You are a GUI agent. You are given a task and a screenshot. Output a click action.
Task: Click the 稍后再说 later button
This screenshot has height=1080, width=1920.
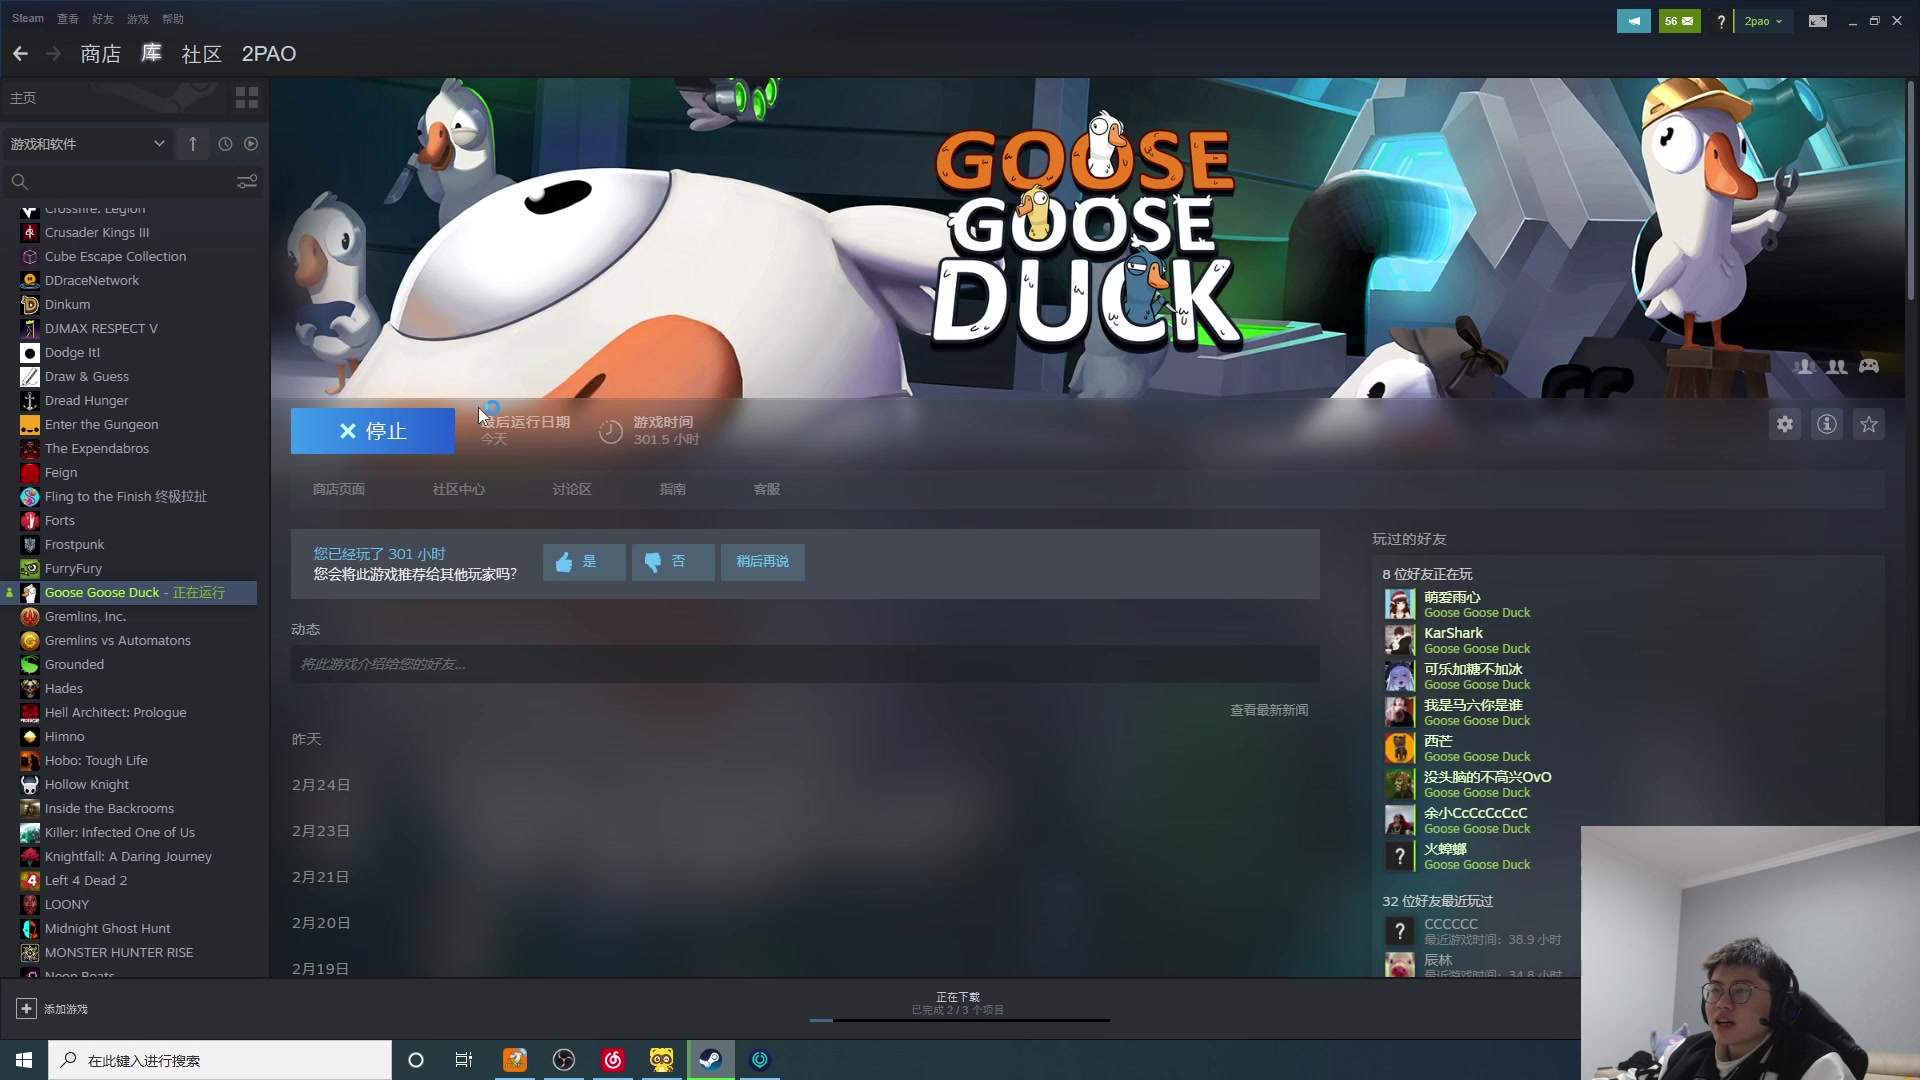(x=762, y=562)
